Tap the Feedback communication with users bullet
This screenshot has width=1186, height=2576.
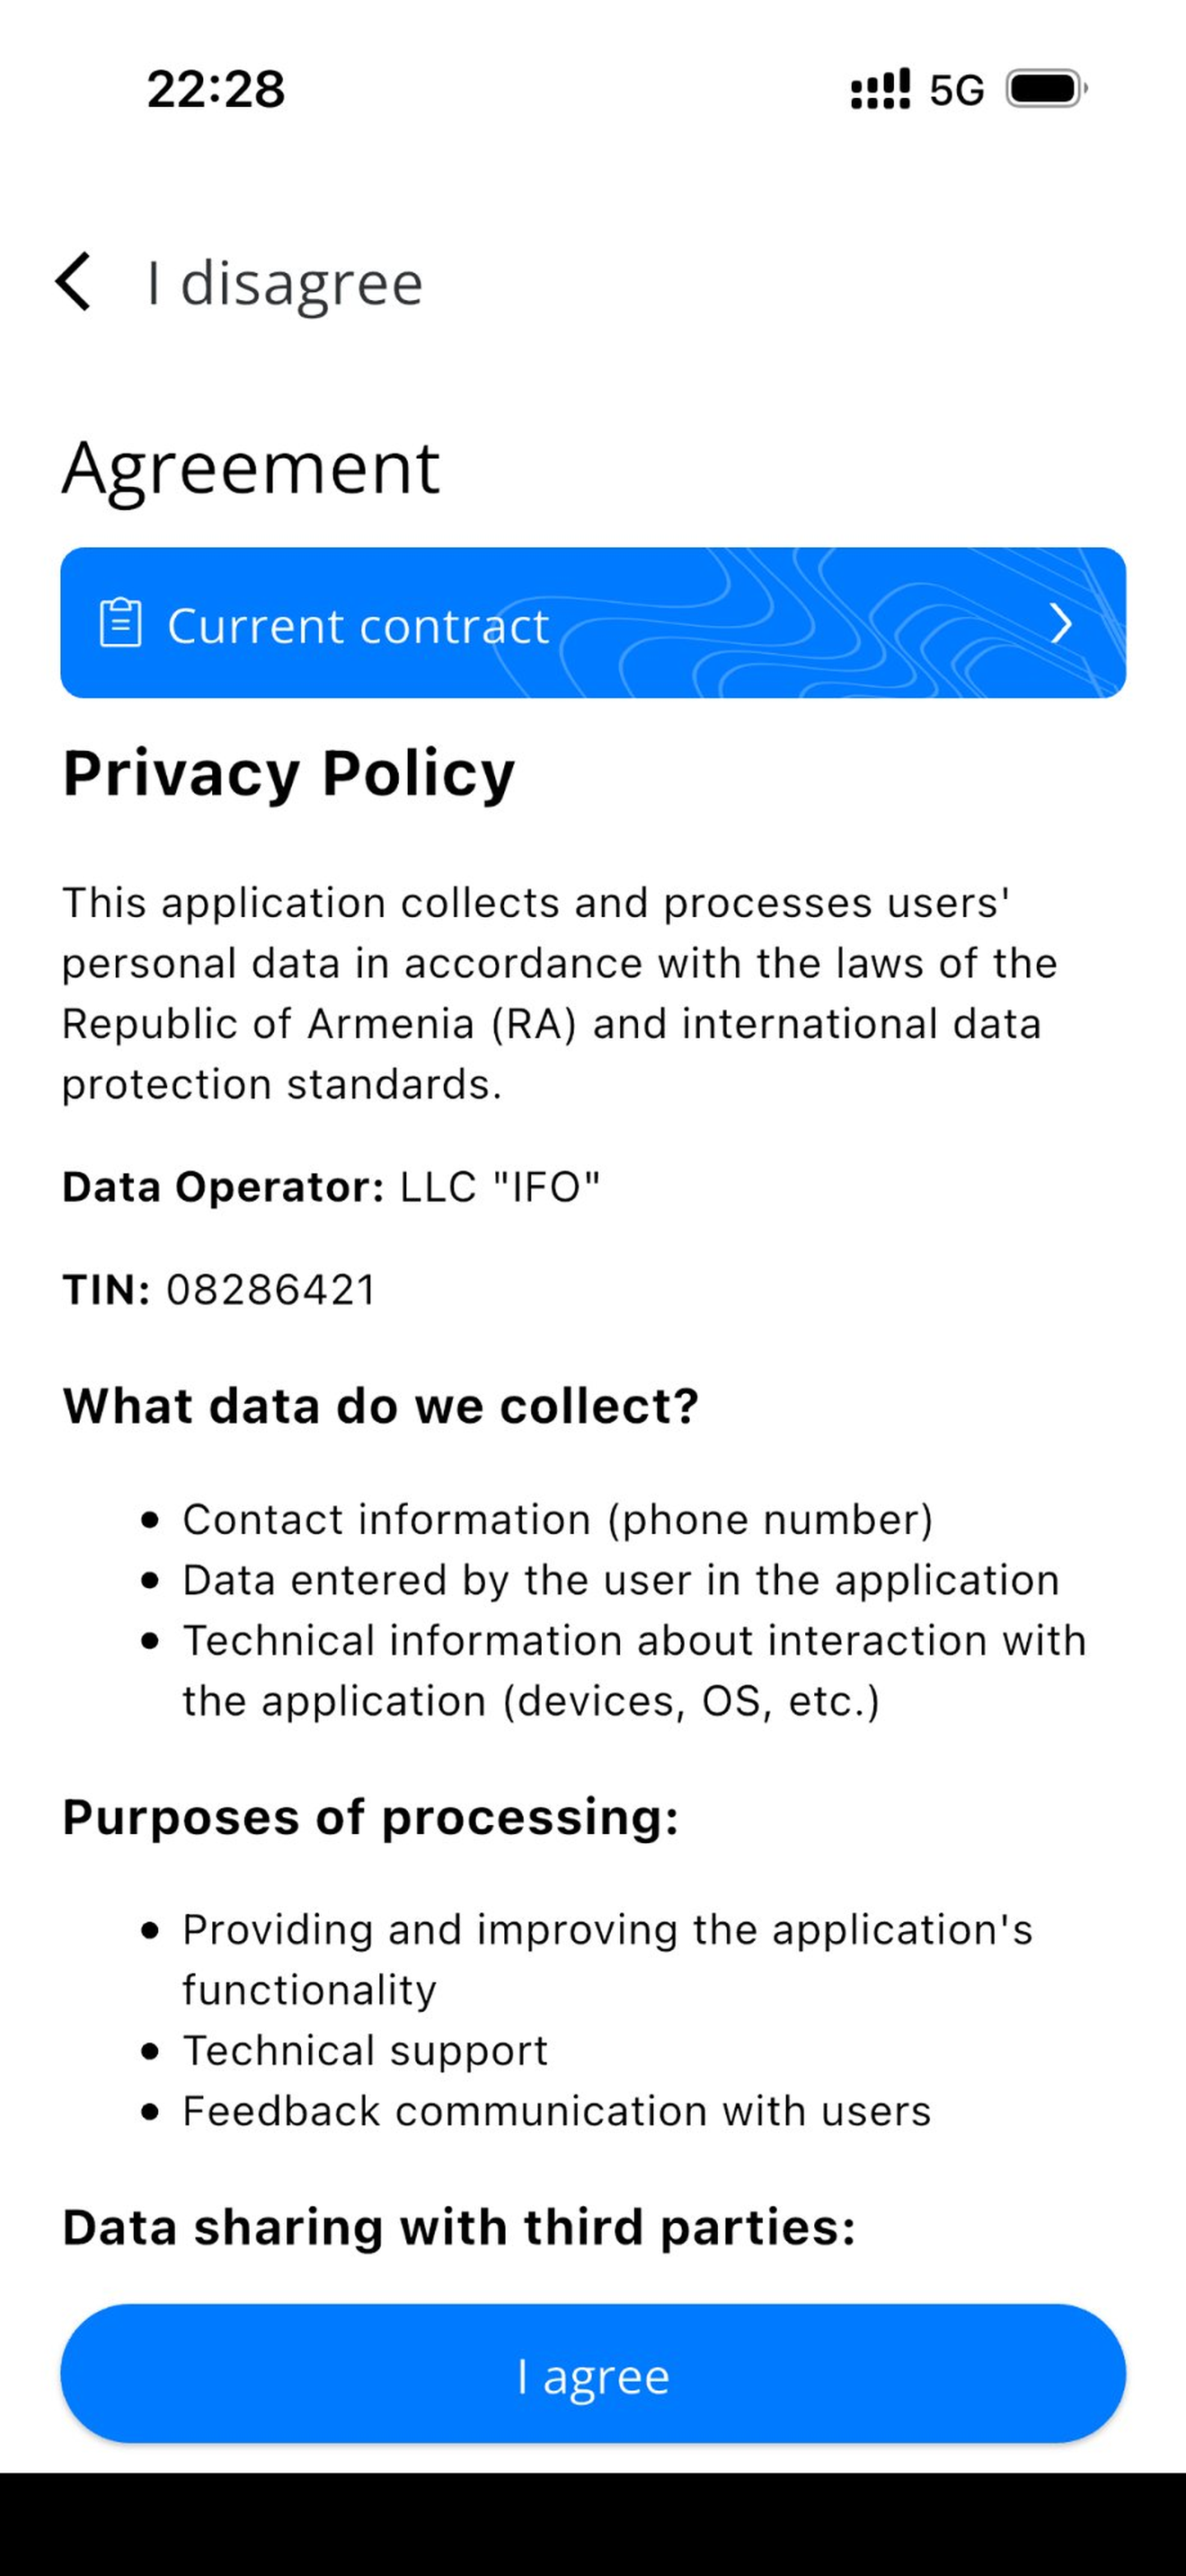click(x=557, y=2111)
